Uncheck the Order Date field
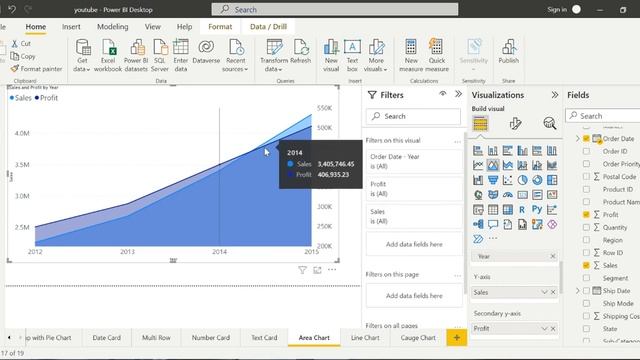Screen dimensions: 640x360 (586, 139)
